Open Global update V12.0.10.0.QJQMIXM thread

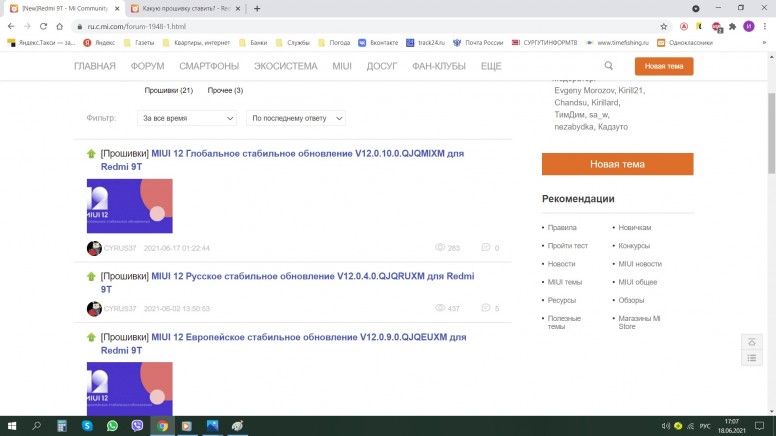click(x=282, y=160)
